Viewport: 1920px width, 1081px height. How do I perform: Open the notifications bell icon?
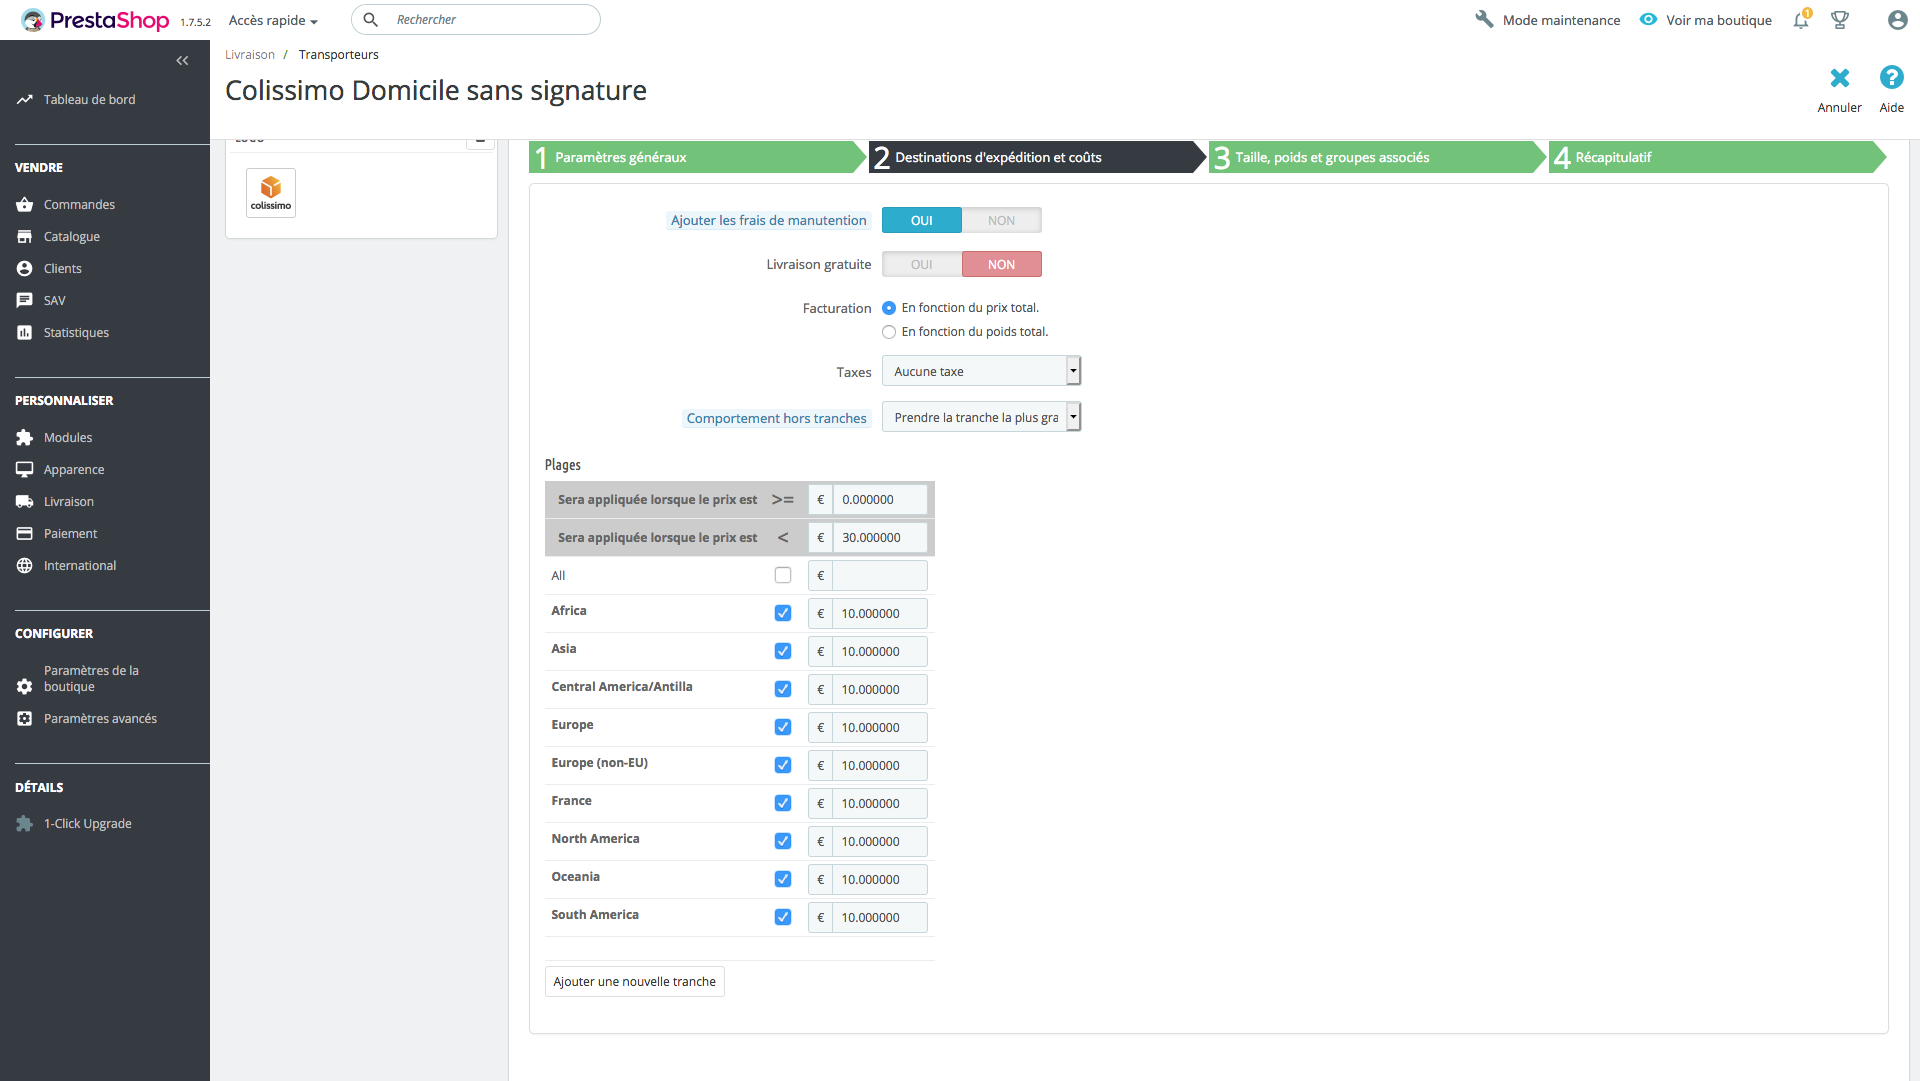[x=1801, y=20]
